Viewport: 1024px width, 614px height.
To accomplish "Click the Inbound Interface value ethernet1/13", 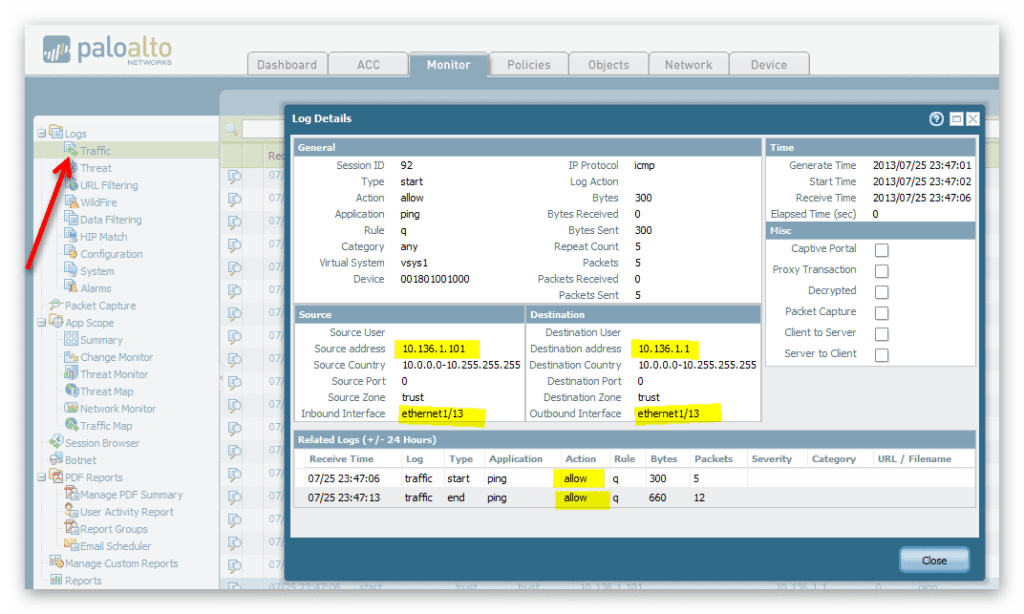I will click(x=432, y=413).
